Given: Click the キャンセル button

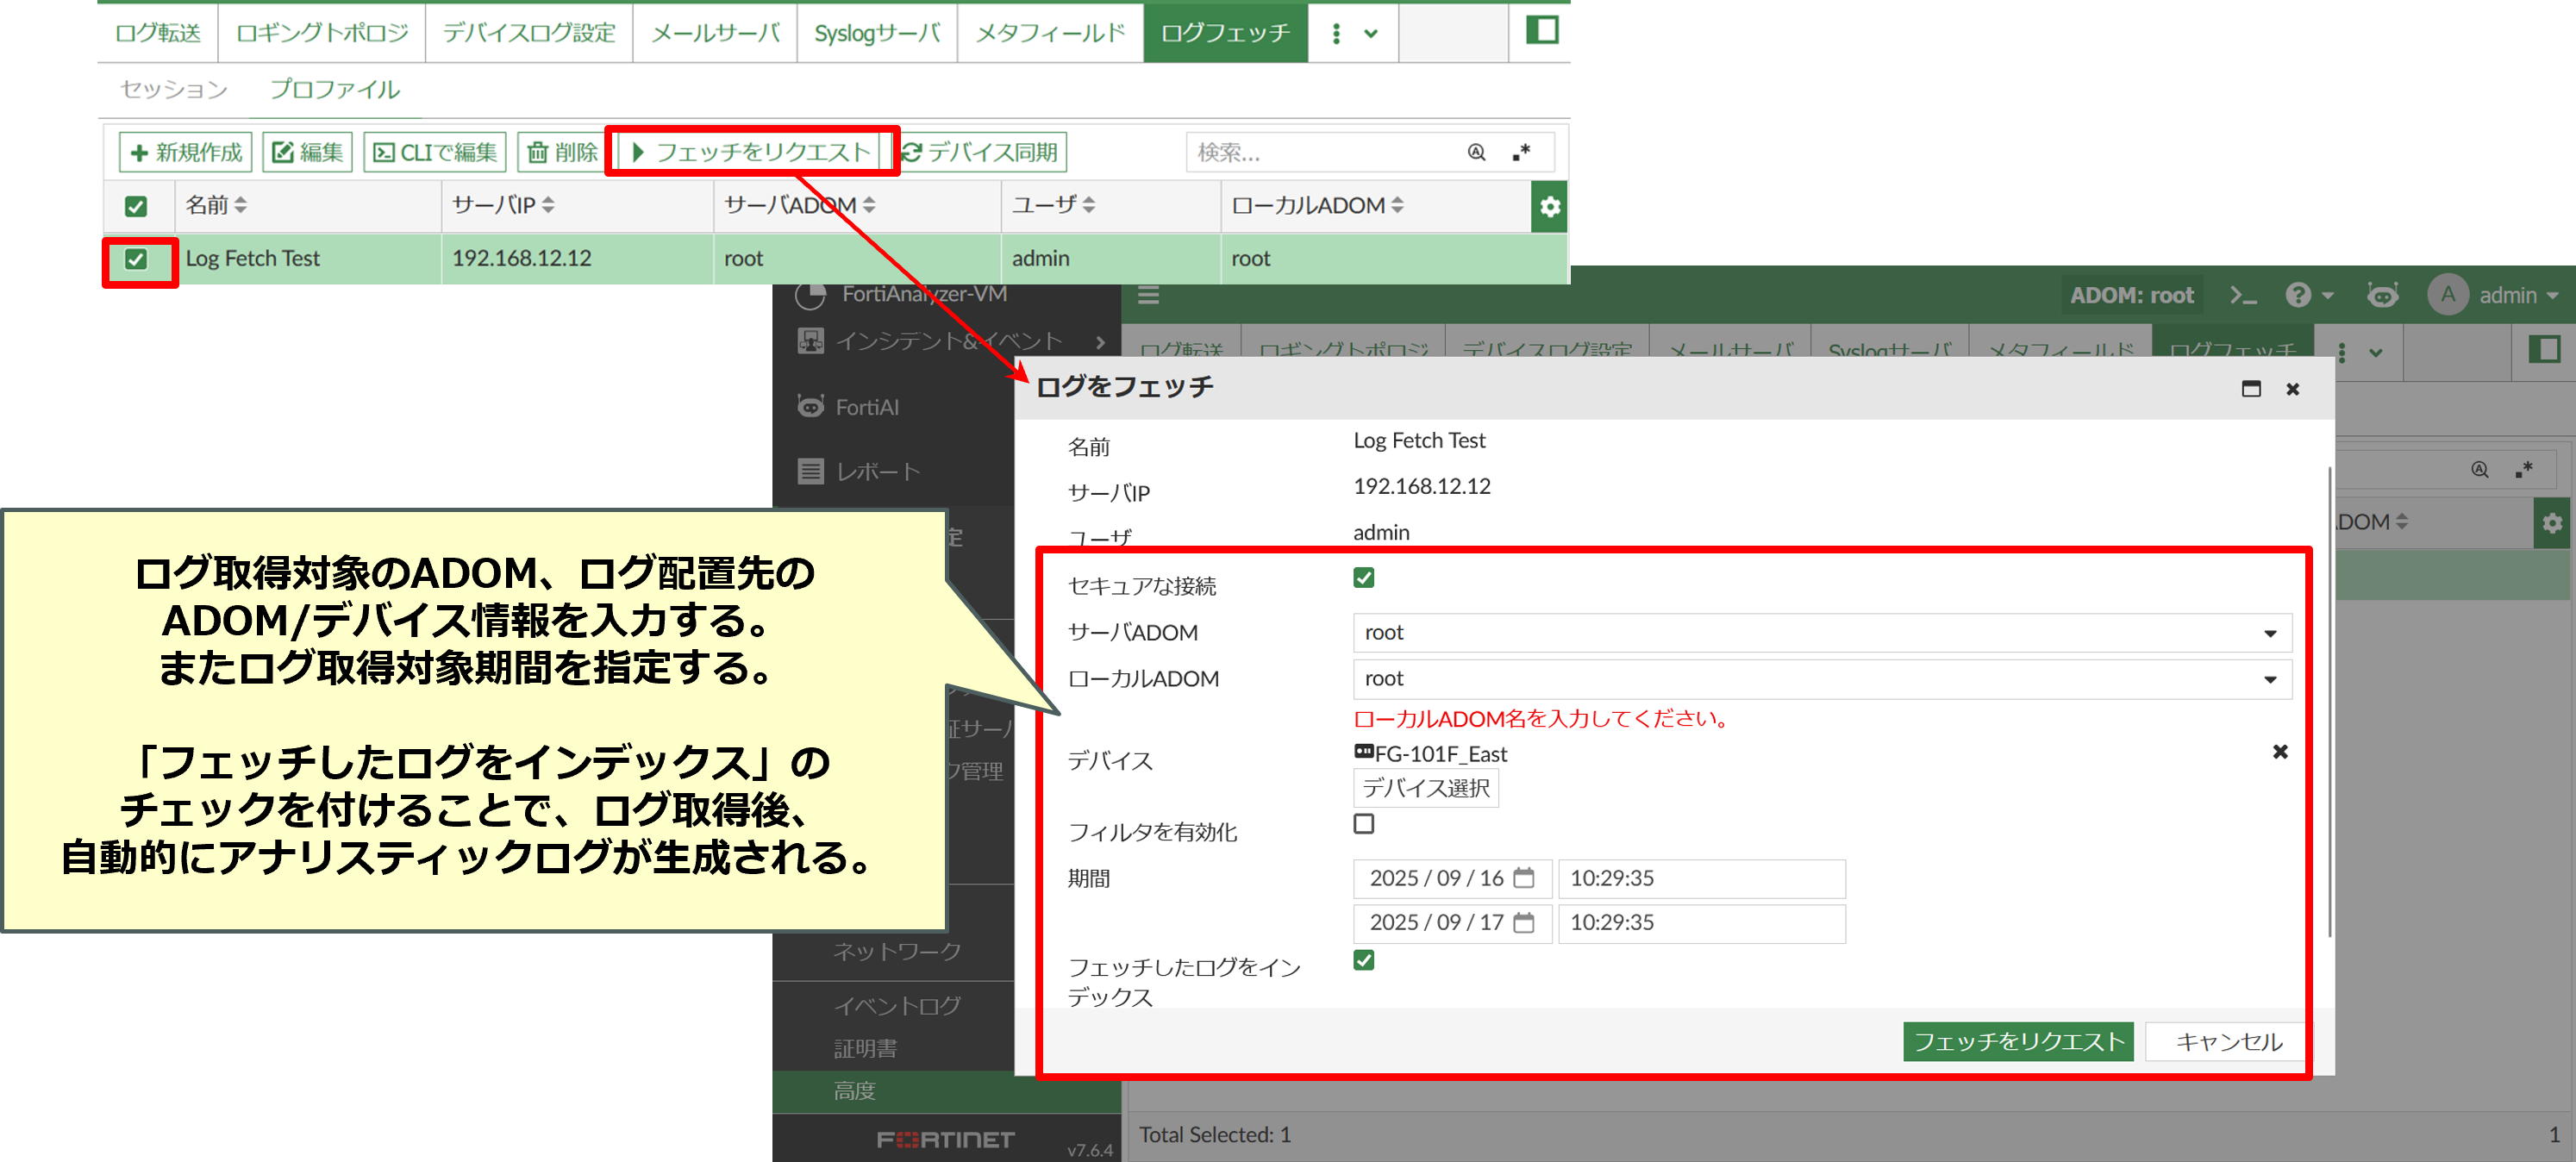Looking at the screenshot, I should [x=2228, y=1041].
